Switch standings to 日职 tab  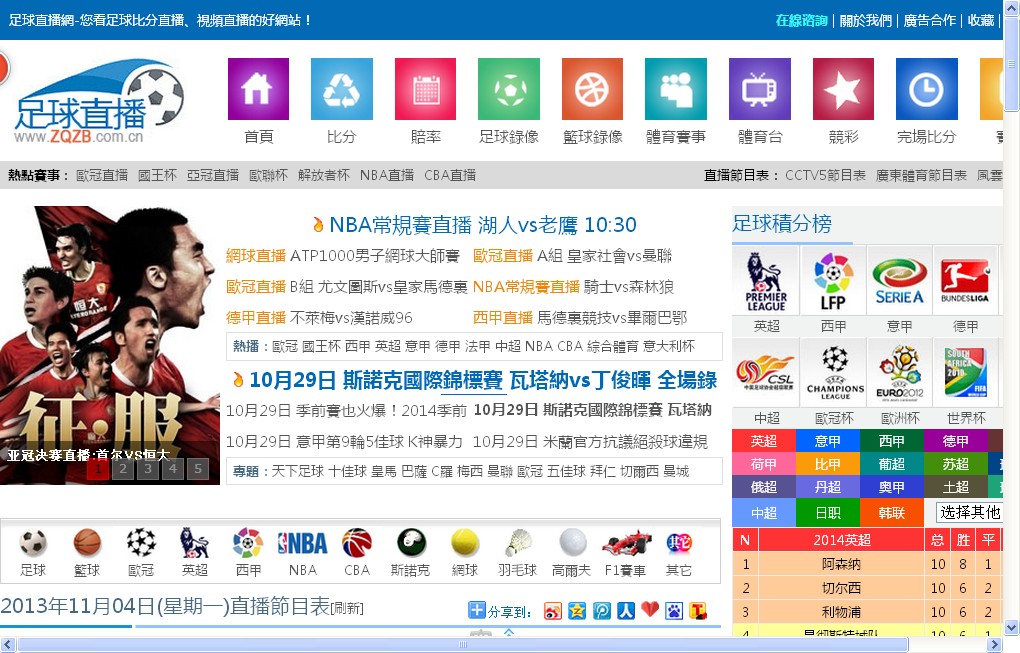click(827, 513)
